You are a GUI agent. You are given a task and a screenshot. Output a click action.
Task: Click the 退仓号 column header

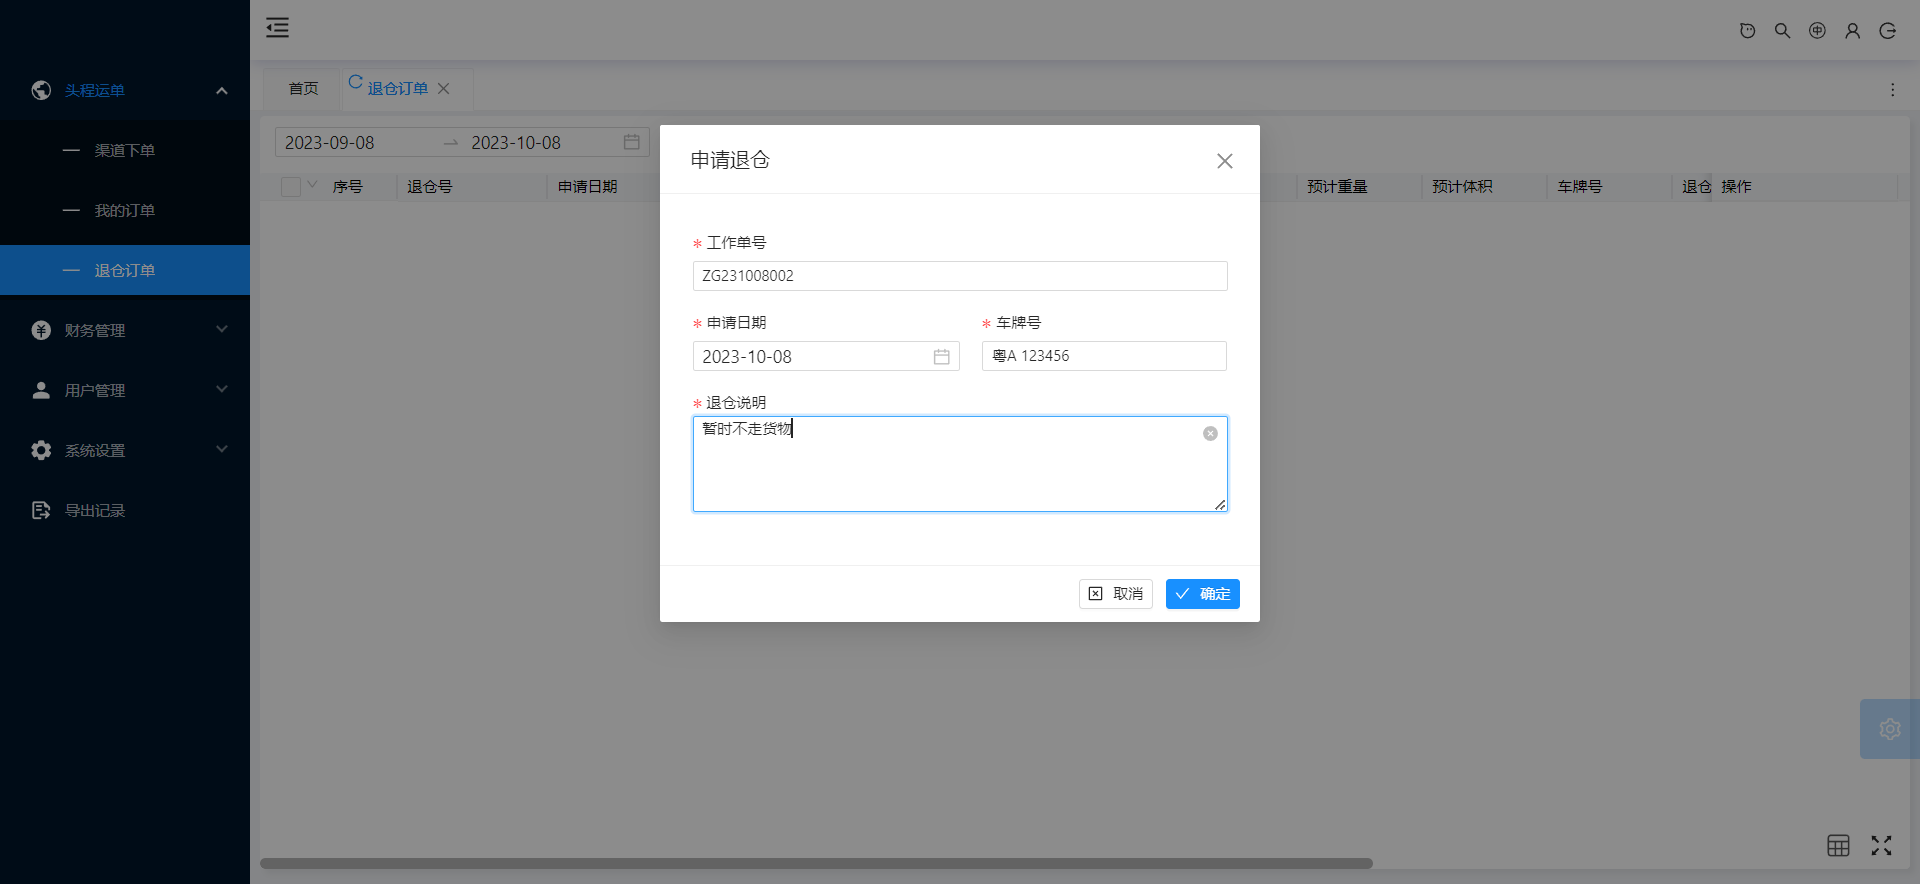point(429,187)
